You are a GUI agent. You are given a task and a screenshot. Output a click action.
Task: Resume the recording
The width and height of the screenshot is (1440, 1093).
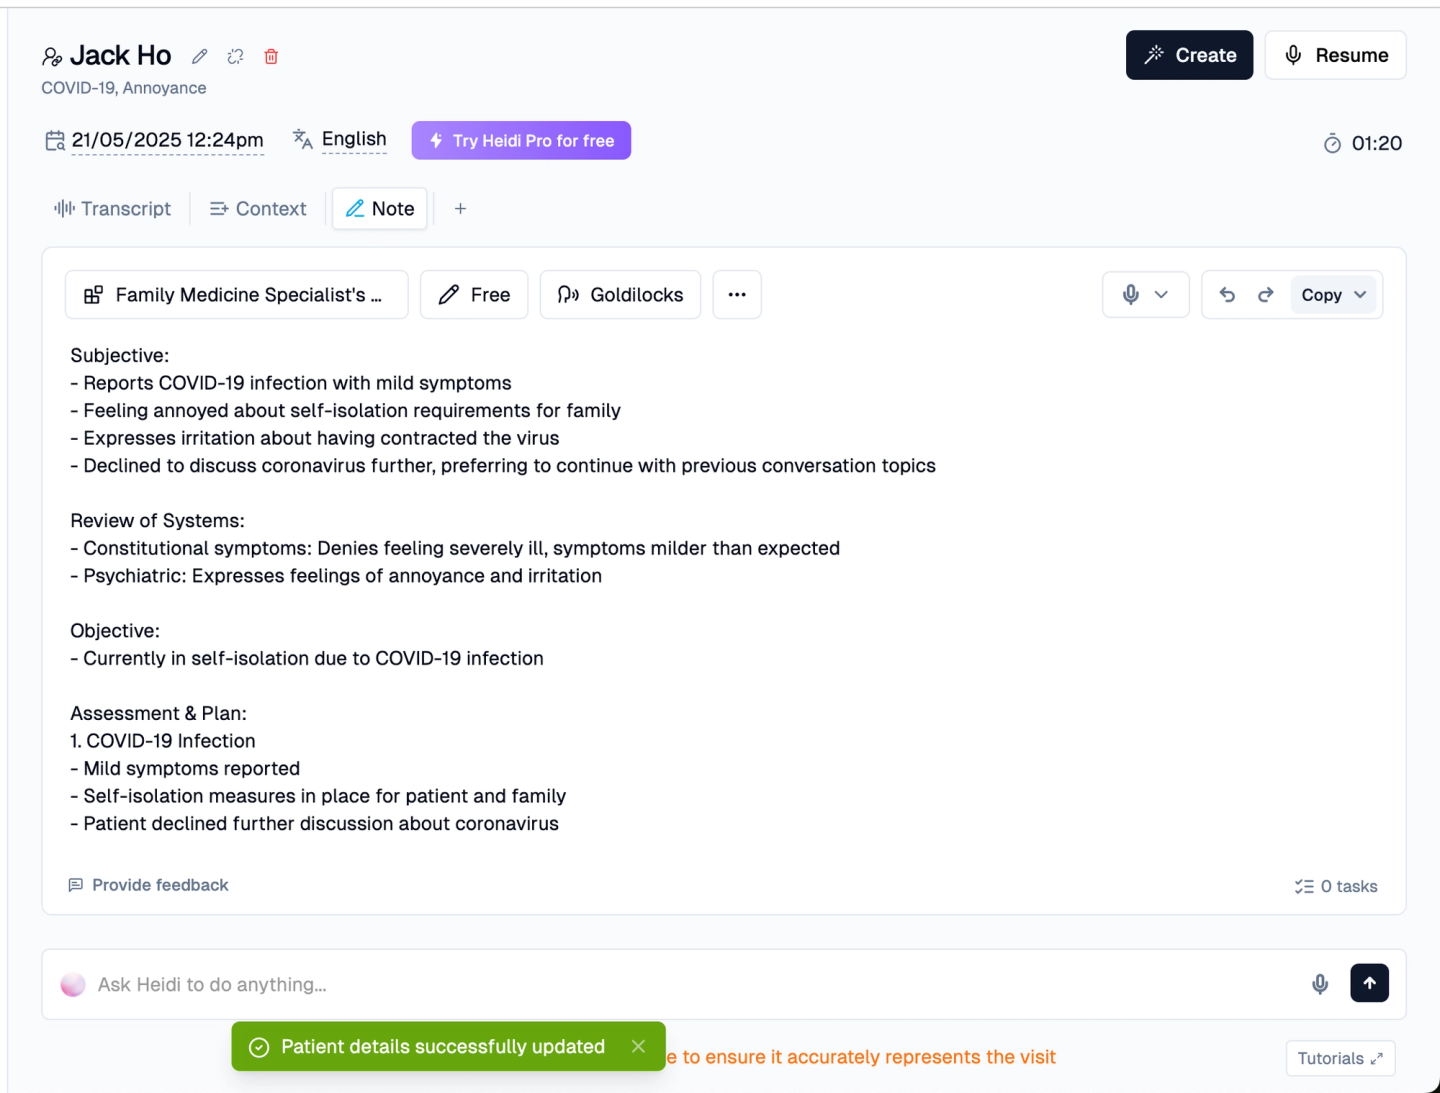pyautogui.click(x=1335, y=55)
